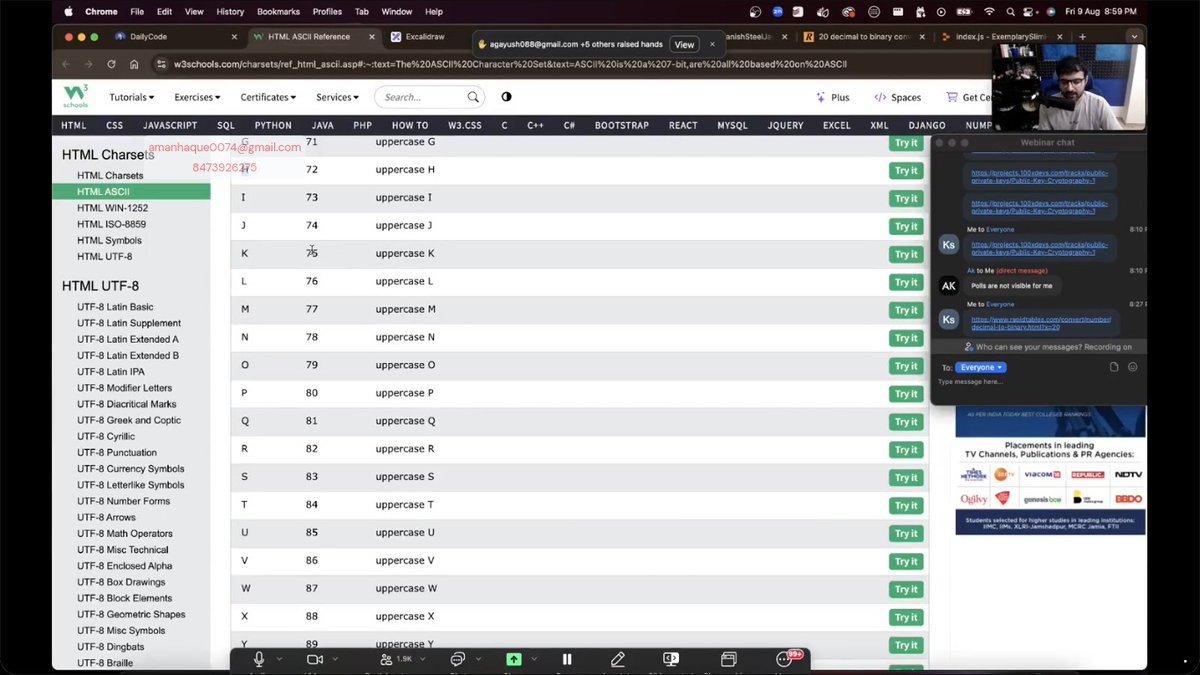Screen dimensions: 1200x675
Task: Click the Zoom video camera icon
Action: tap(315, 659)
